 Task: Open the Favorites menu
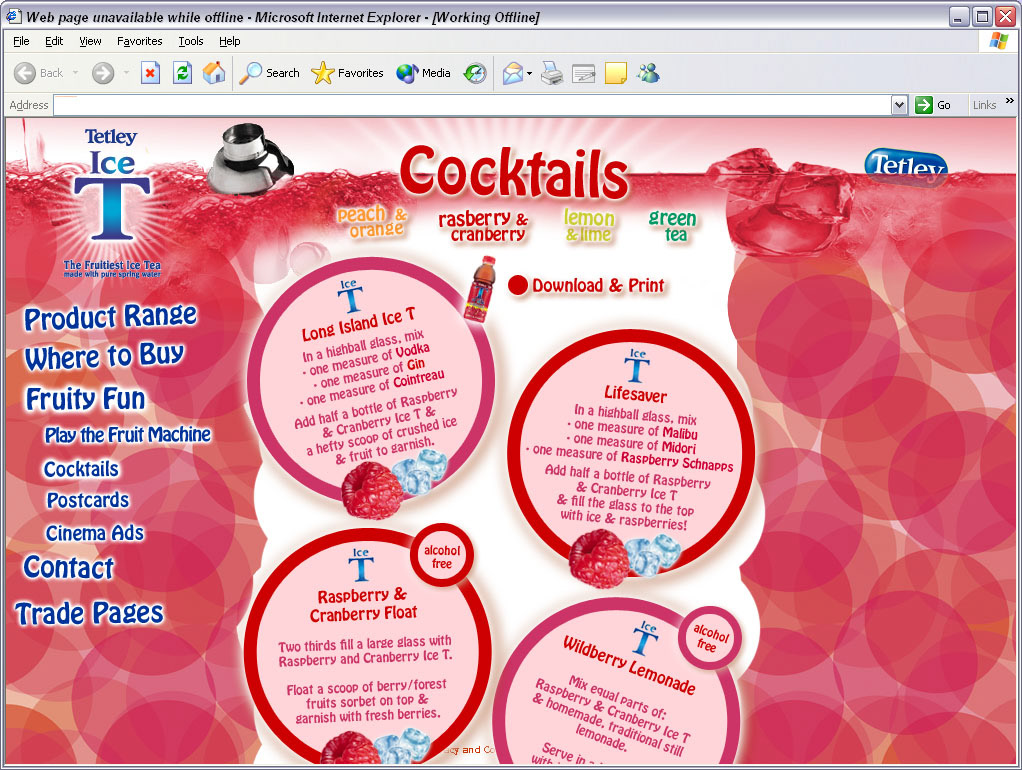click(139, 41)
